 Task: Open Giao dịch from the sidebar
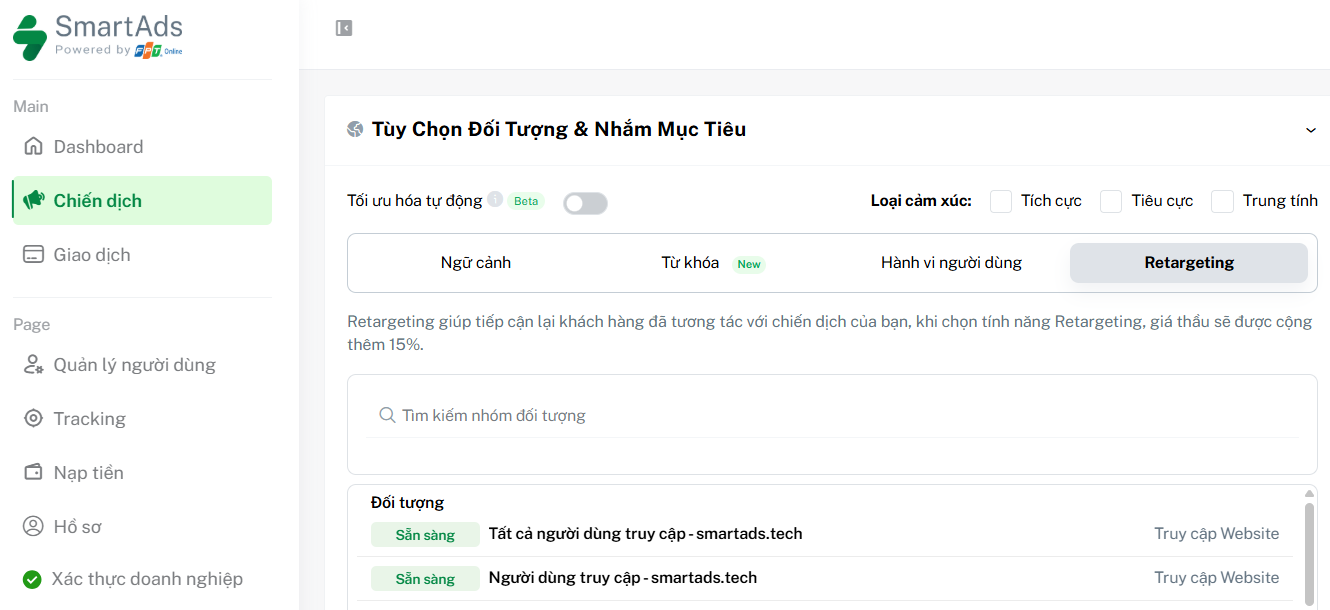tap(31, 254)
